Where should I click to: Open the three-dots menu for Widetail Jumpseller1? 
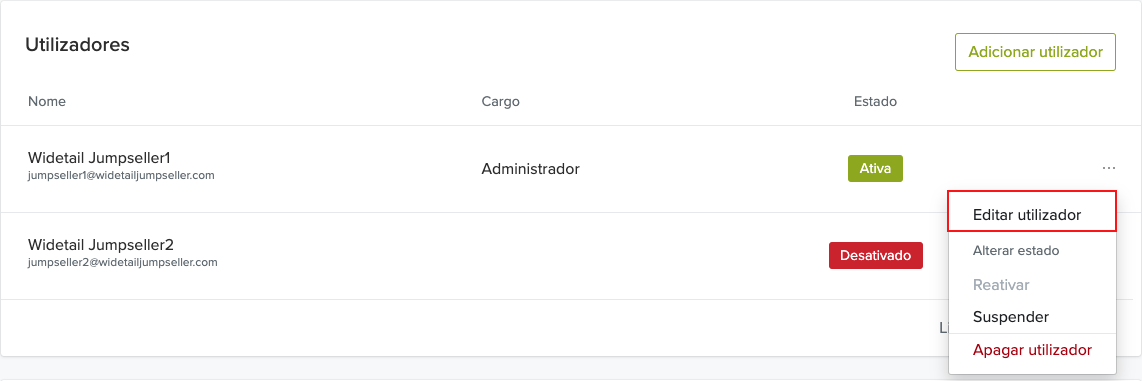point(1108,168)
